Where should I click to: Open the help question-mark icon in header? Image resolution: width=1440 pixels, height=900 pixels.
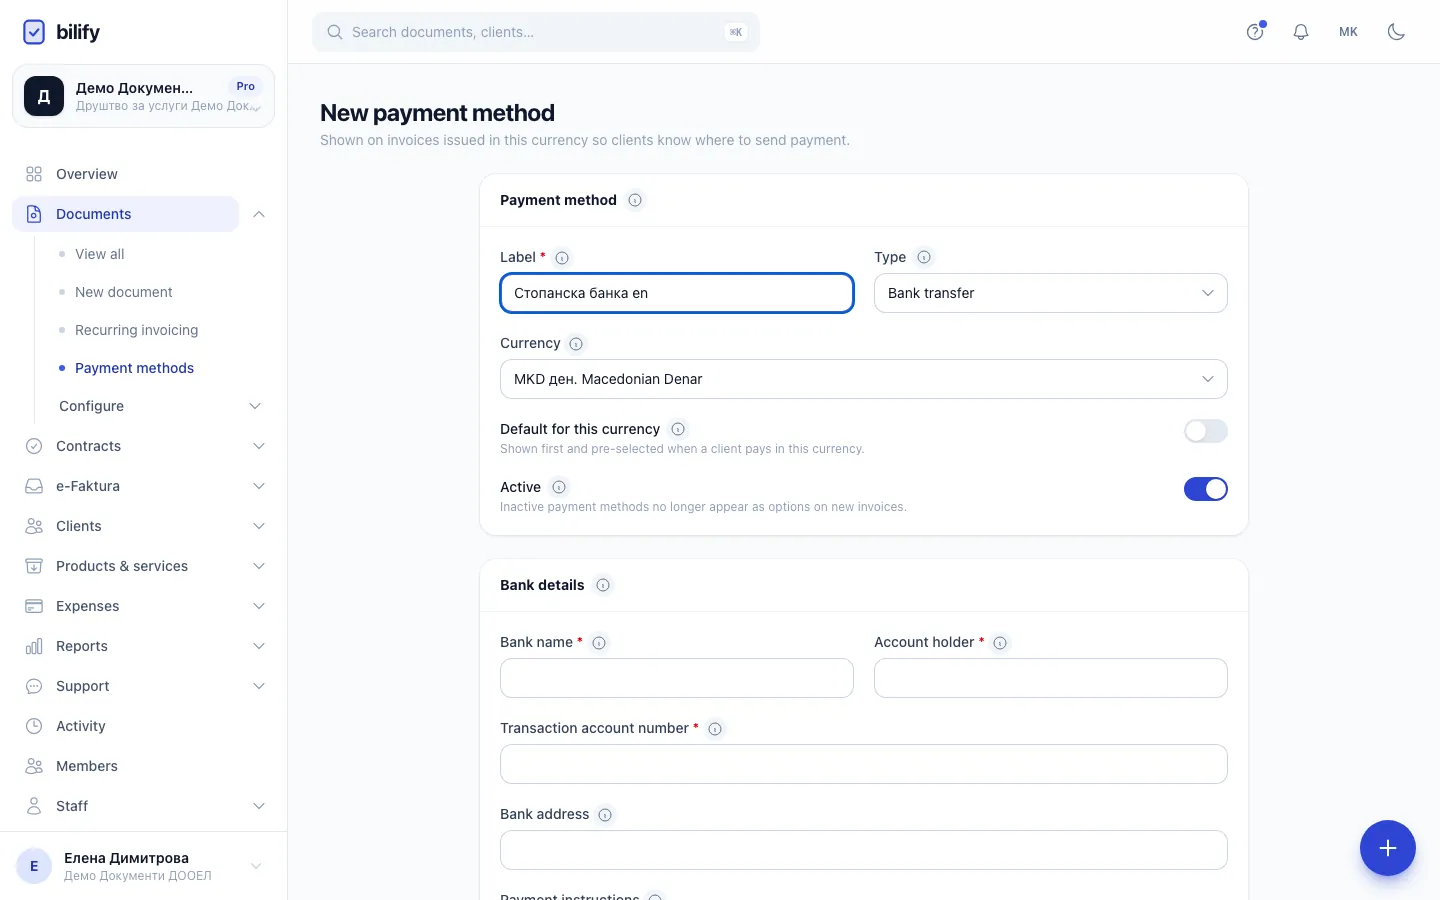1255,32
